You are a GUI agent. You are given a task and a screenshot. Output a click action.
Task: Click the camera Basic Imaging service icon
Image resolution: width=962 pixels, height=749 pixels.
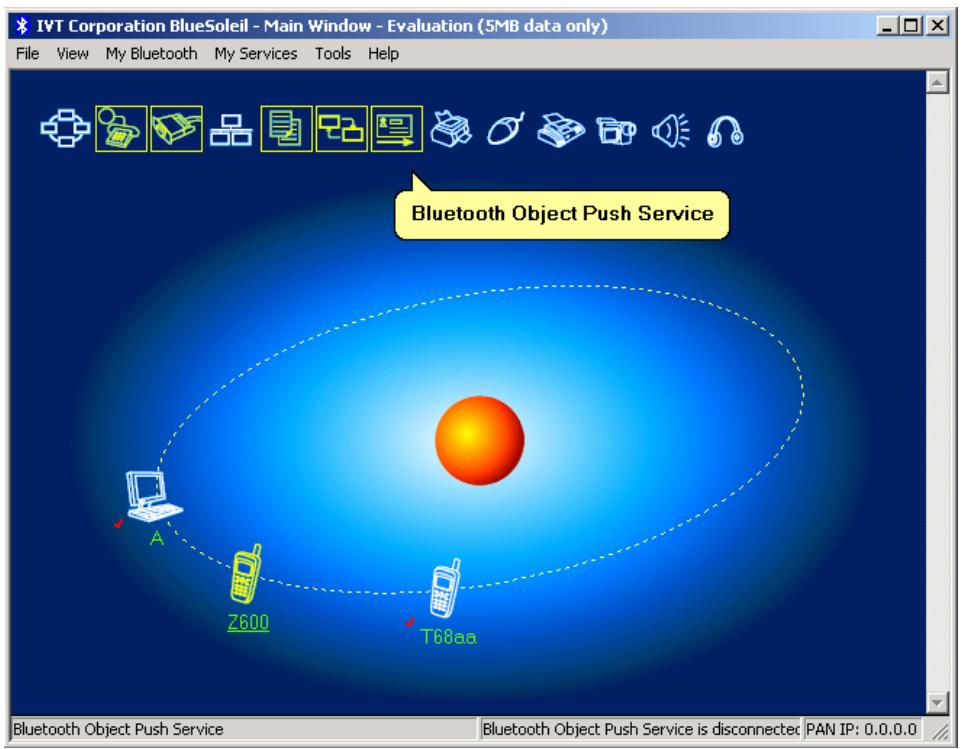pyautogui.click(x=616, y=131)
